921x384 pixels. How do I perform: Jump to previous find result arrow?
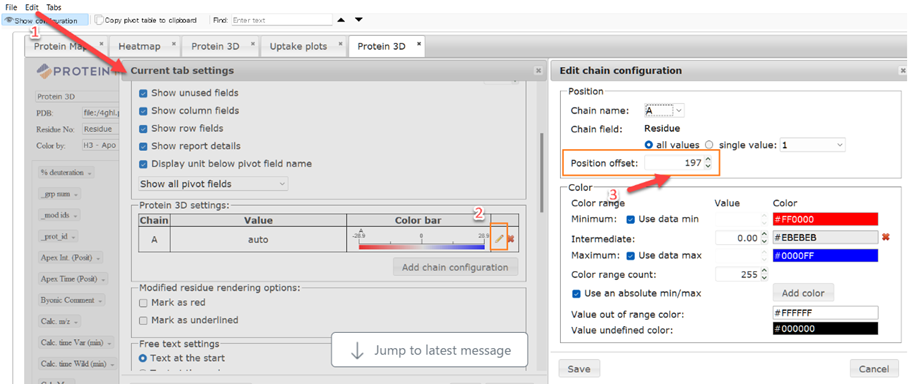point(341,20)
